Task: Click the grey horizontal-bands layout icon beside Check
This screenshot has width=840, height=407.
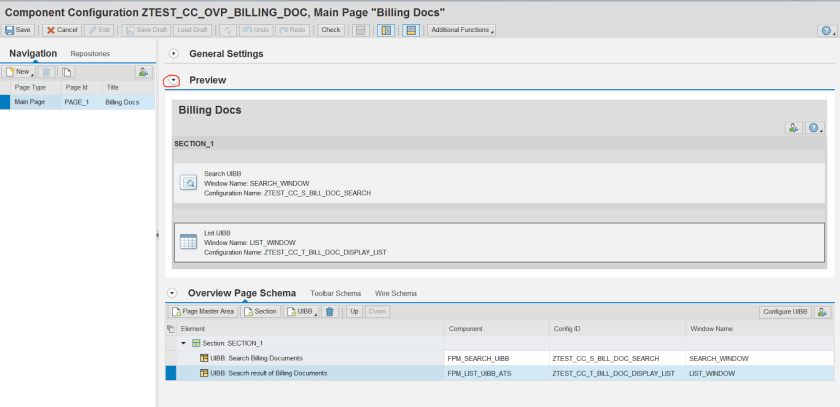Action: coord(361,30)
